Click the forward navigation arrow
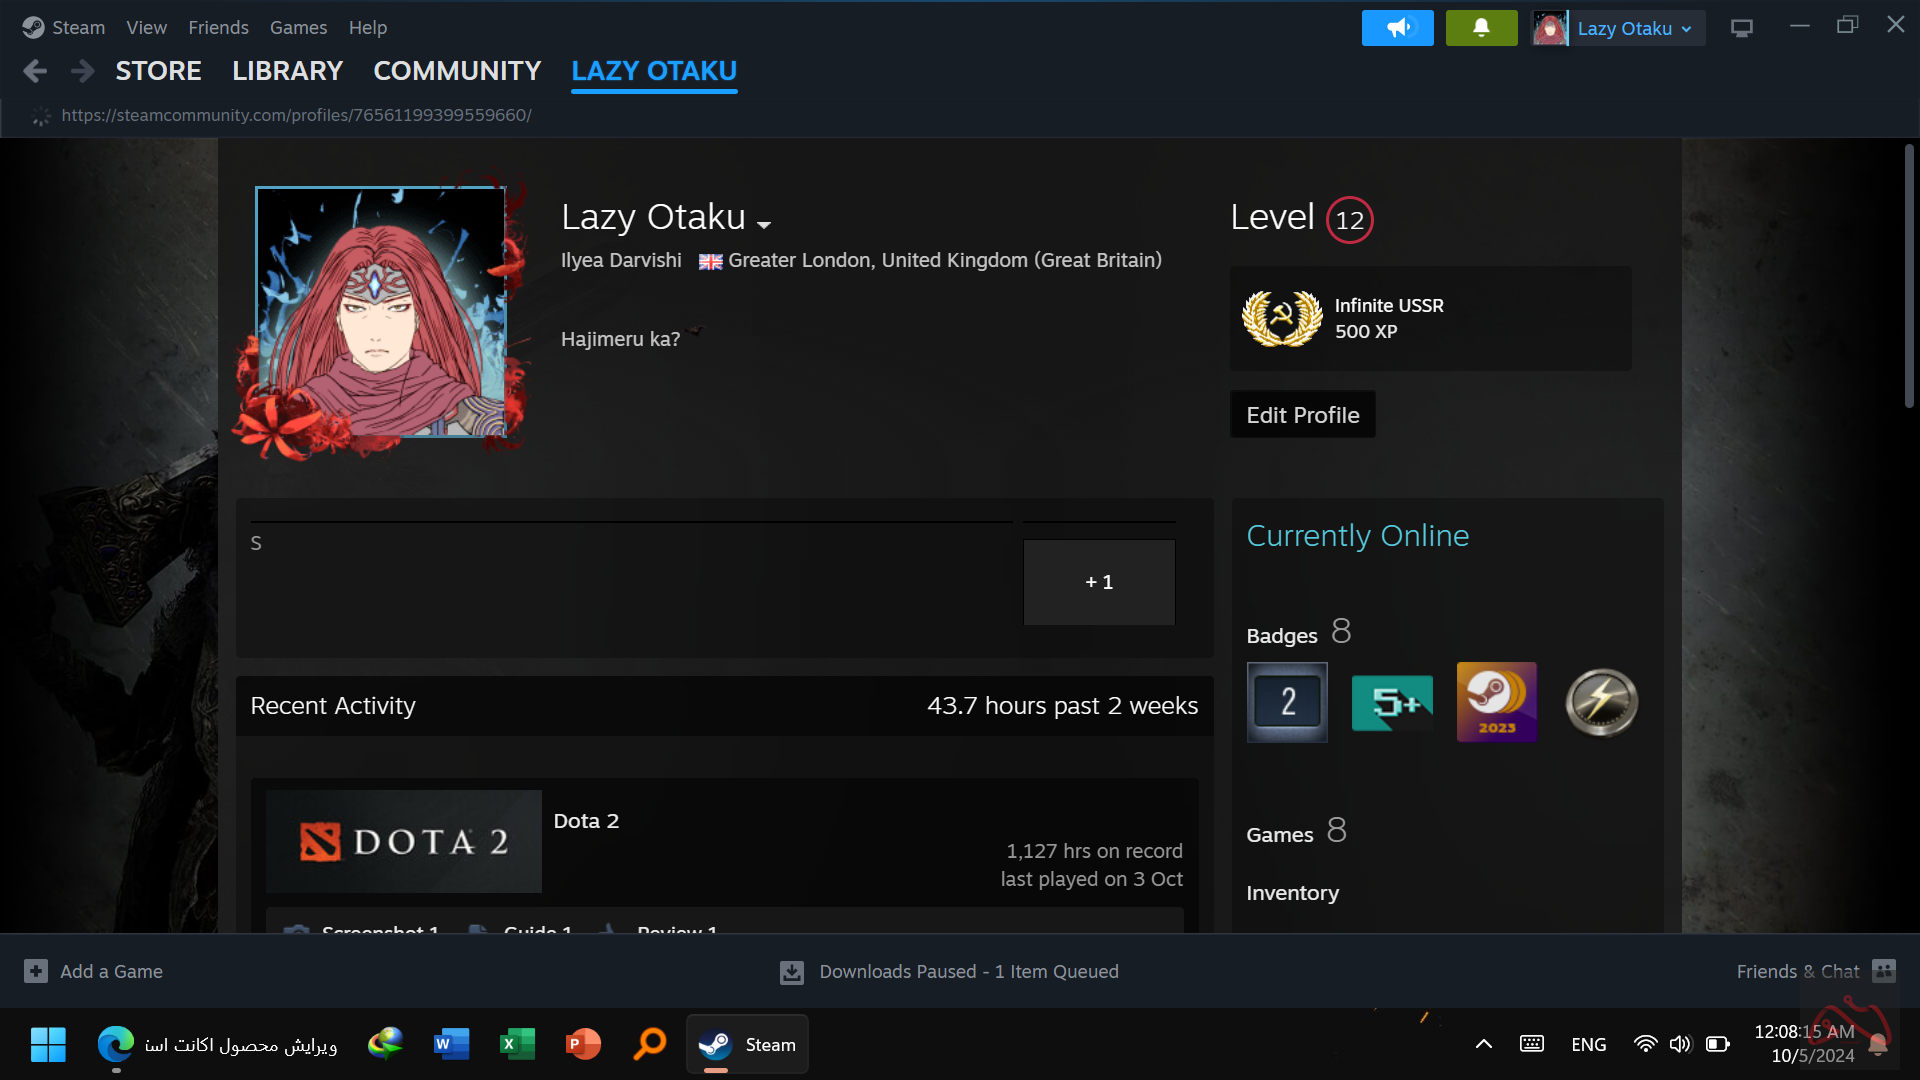Viewport: 1920px width, 1080px height. tap(83, 71)
